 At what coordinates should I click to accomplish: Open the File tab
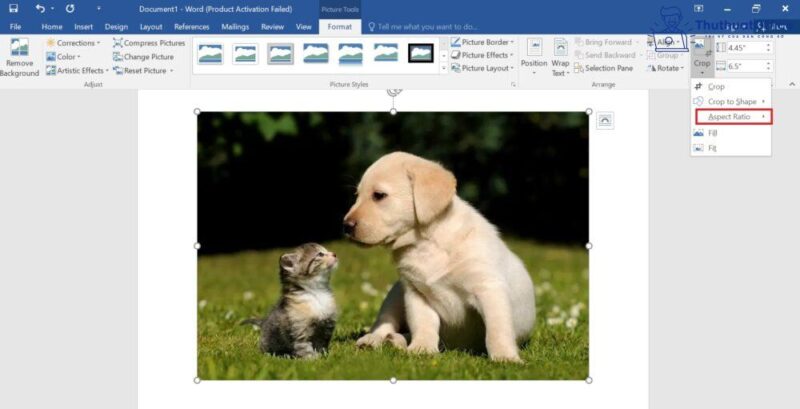[x=15, y=27]
